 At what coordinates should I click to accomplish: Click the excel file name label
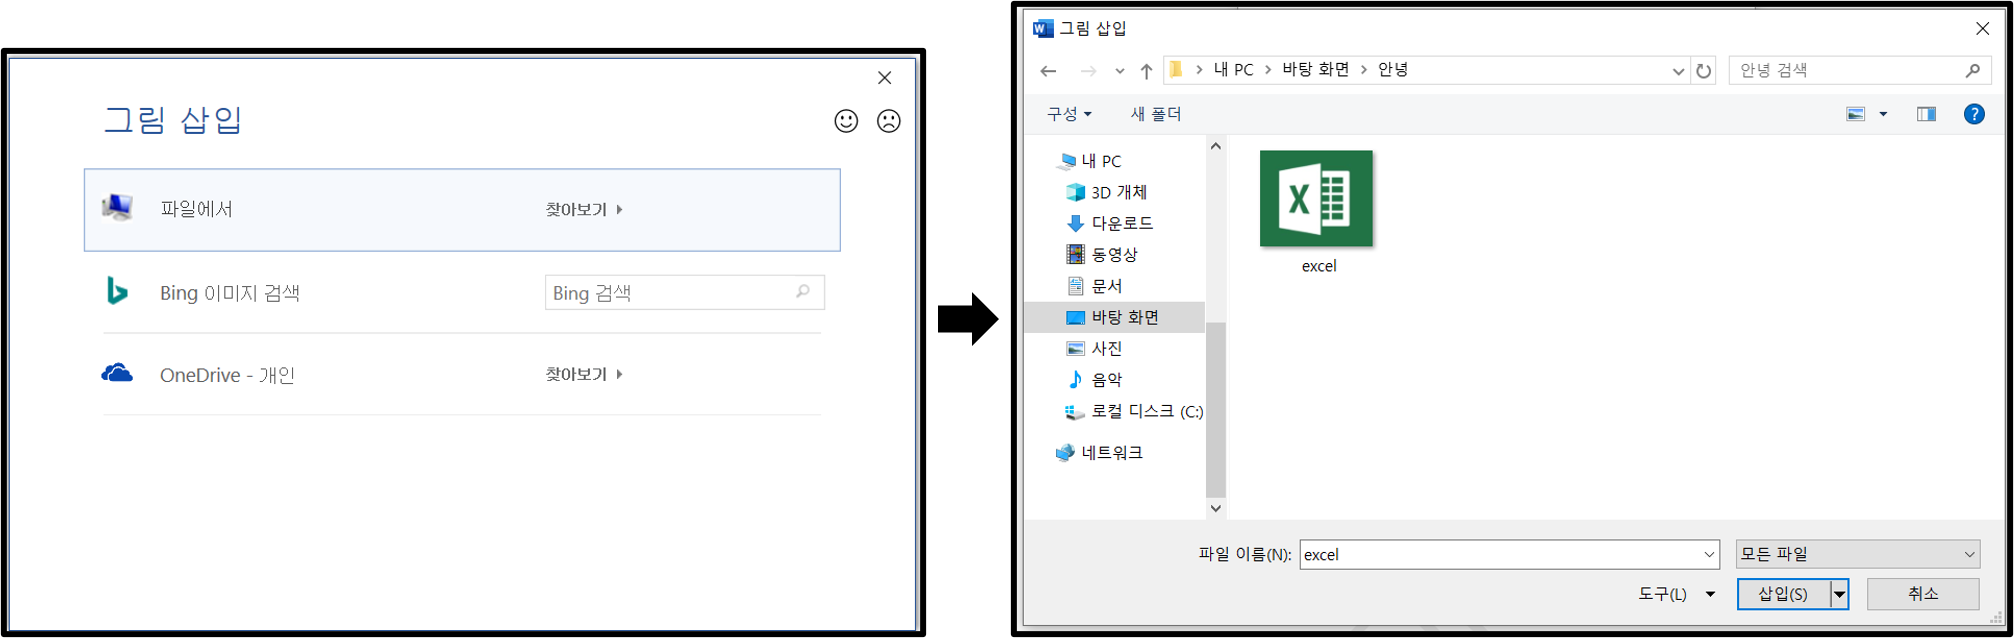(x=1319, y=266)
